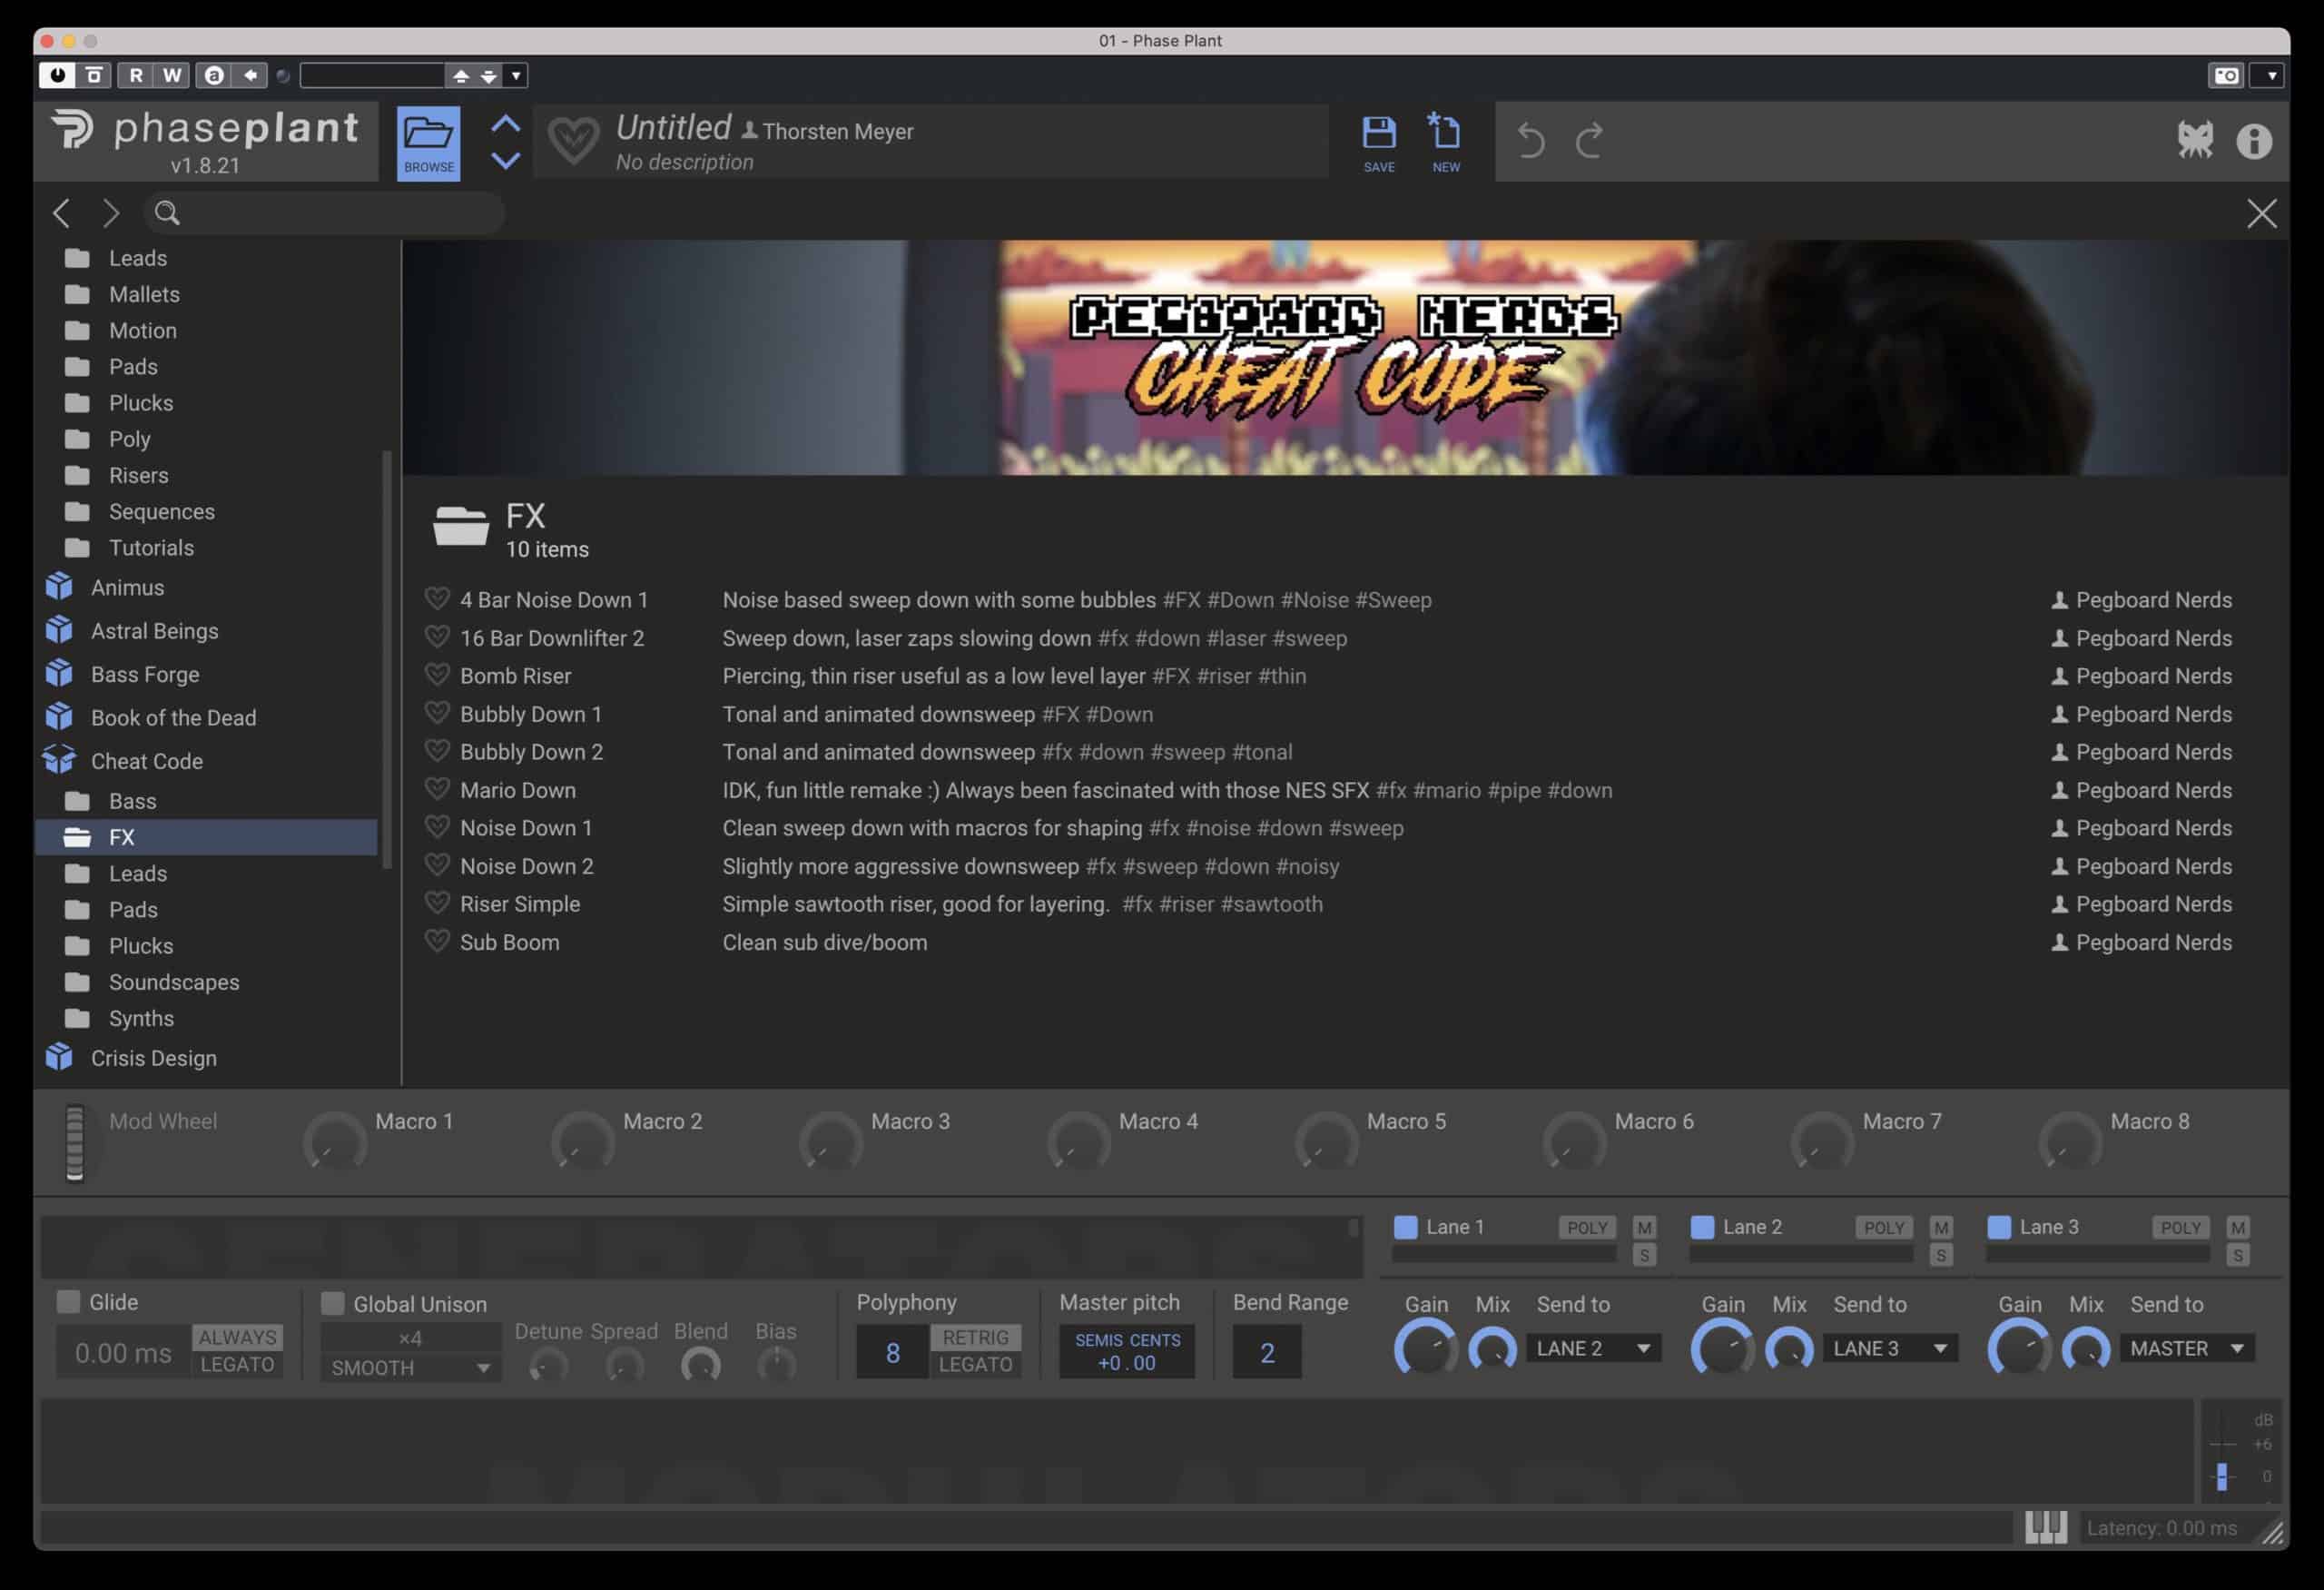Click the preset search field
The height and width of the screenshot is (1590, 2324).
[325, 213]
